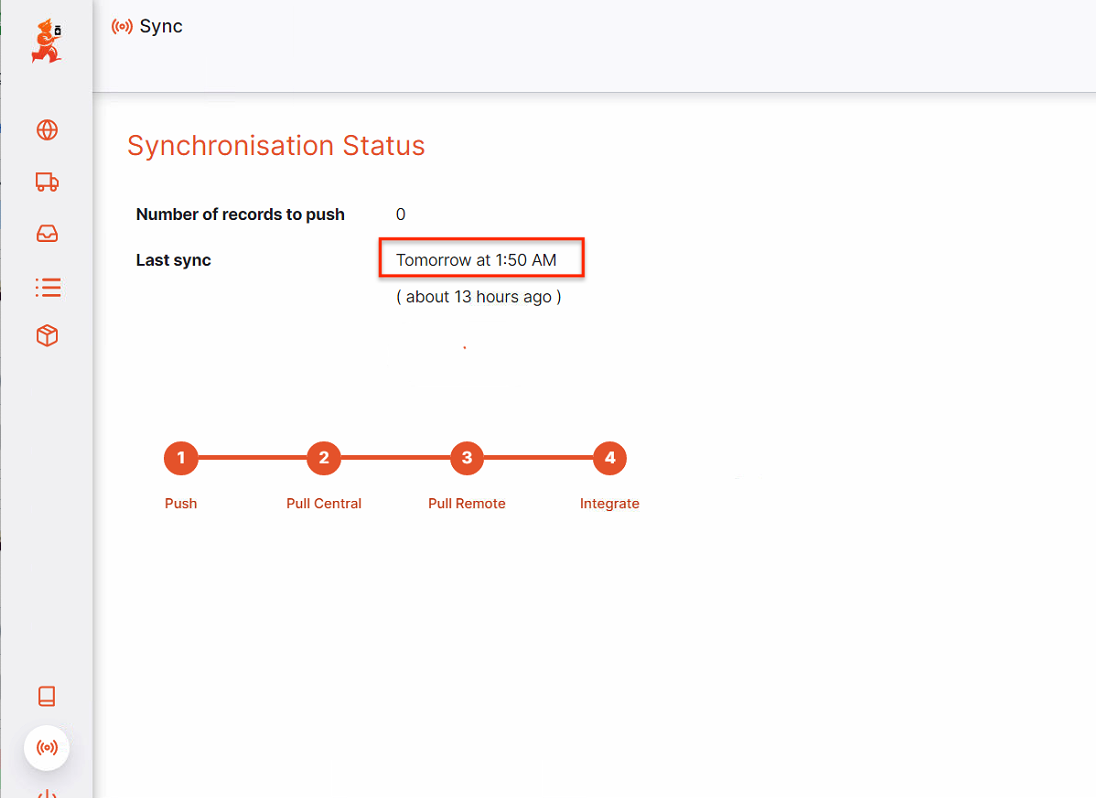Open the globe dashboard icon in sidebar
This screenshot has width=1096, height=798.
47,130
